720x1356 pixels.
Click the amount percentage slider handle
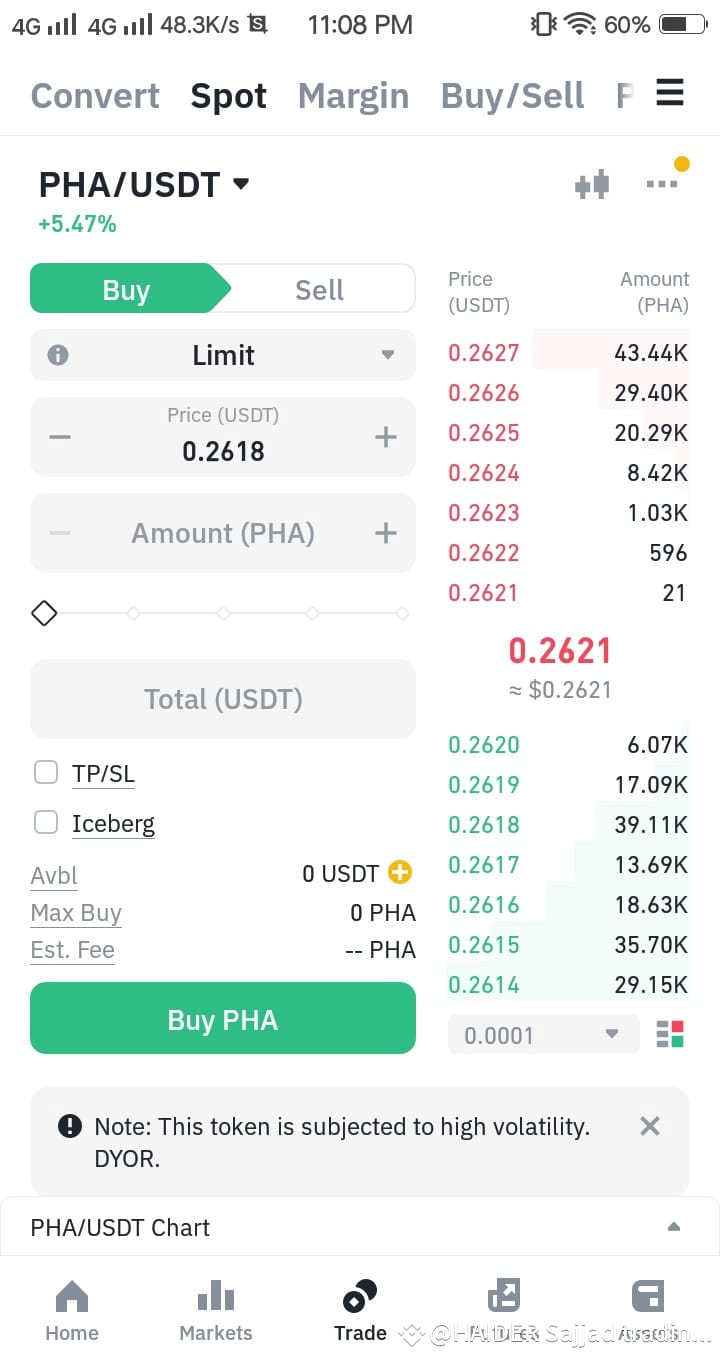(x=44, y=613)
